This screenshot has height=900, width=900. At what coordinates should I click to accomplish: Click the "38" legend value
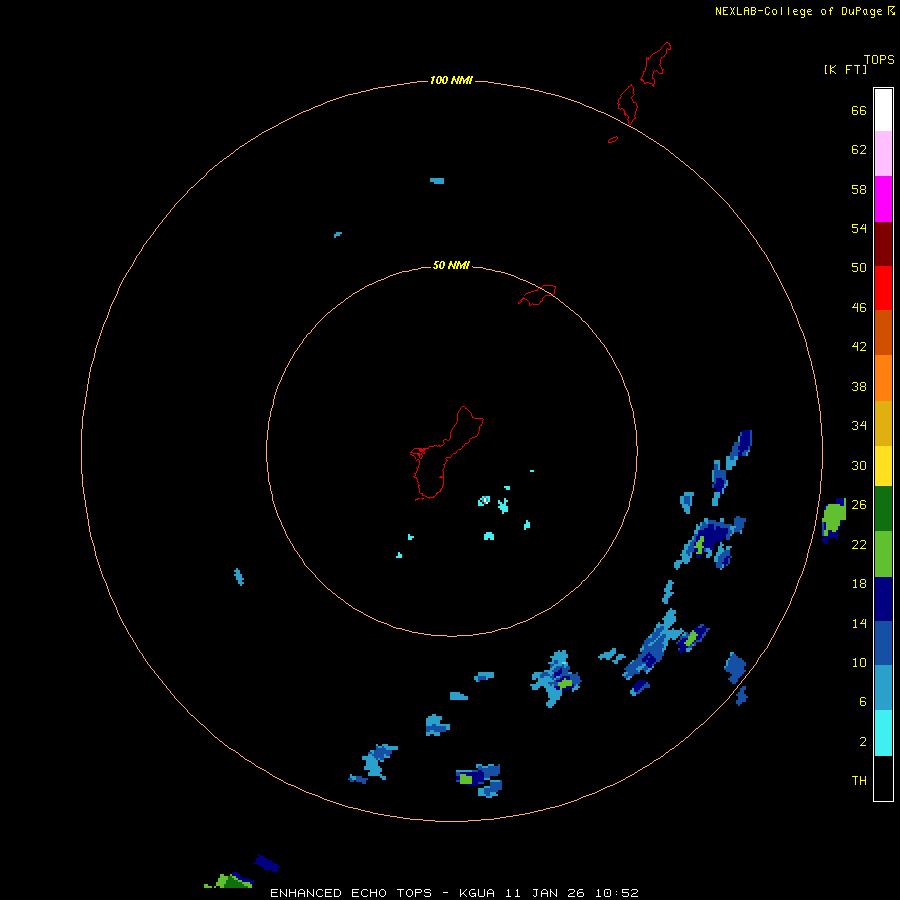859,386
